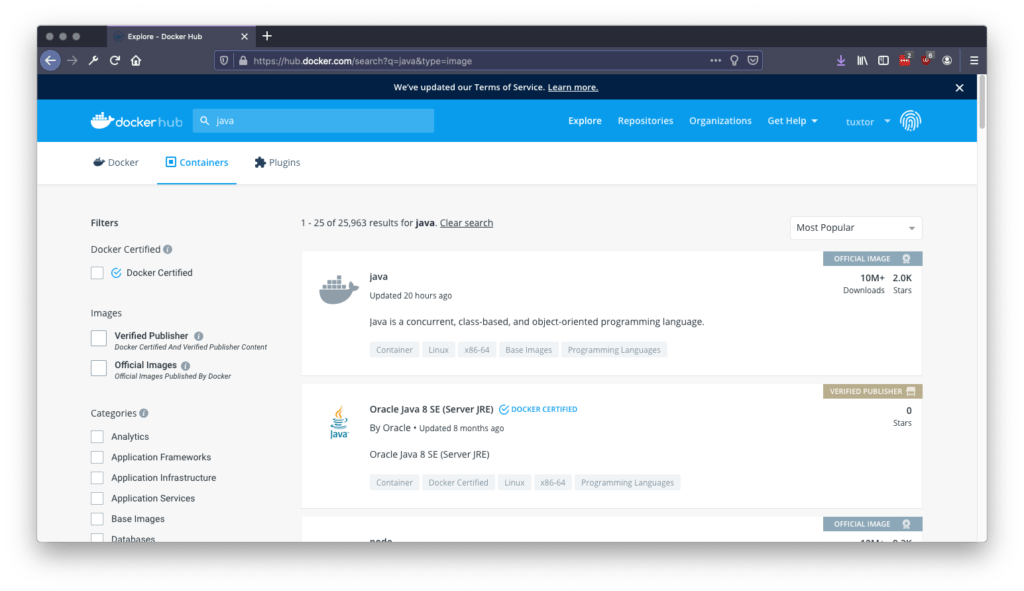Open the page actions three-dots icon
This screenshot has width=1024, height=591.
pyautogui.click(x=716, y=61)
